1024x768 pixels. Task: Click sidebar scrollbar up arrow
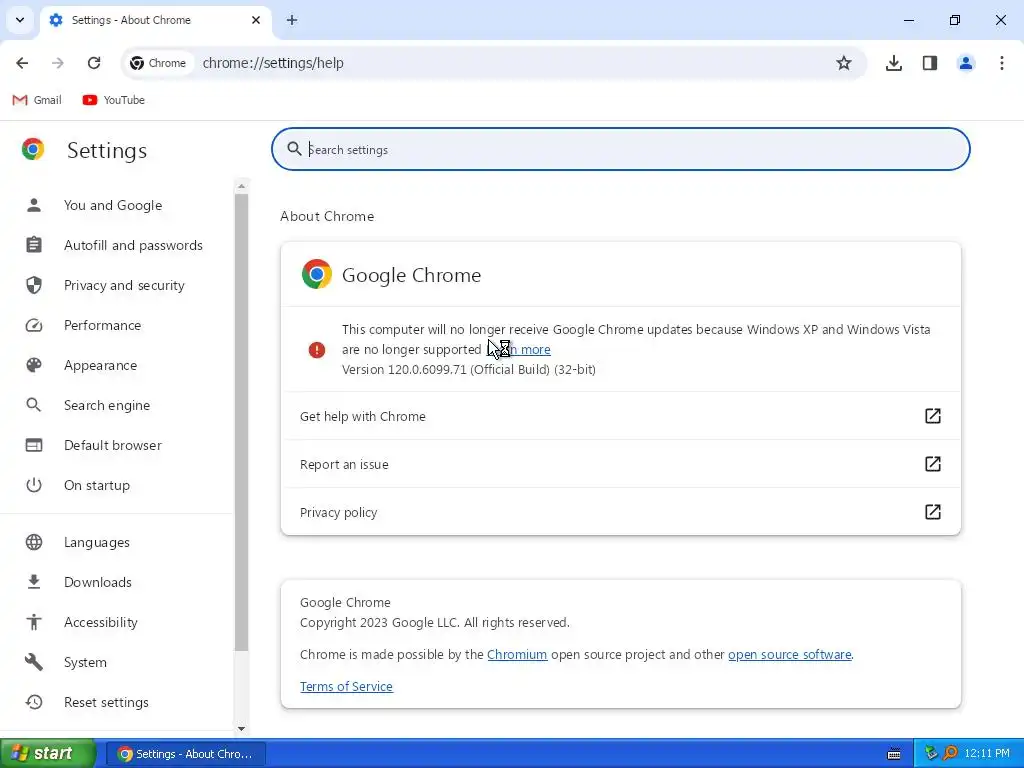coord(242,186)
